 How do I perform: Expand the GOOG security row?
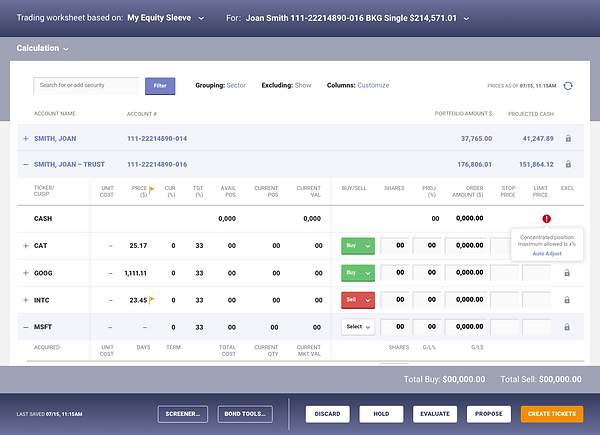pos(26,273)
